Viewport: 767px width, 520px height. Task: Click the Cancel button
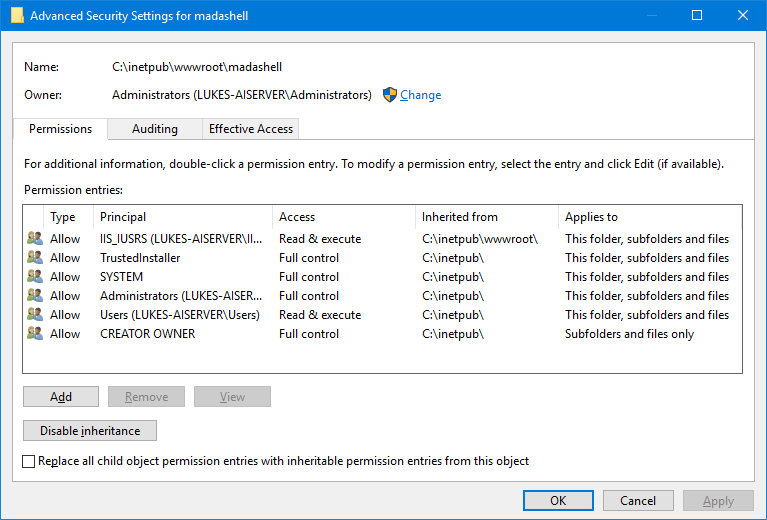click(x=638, y=500)
